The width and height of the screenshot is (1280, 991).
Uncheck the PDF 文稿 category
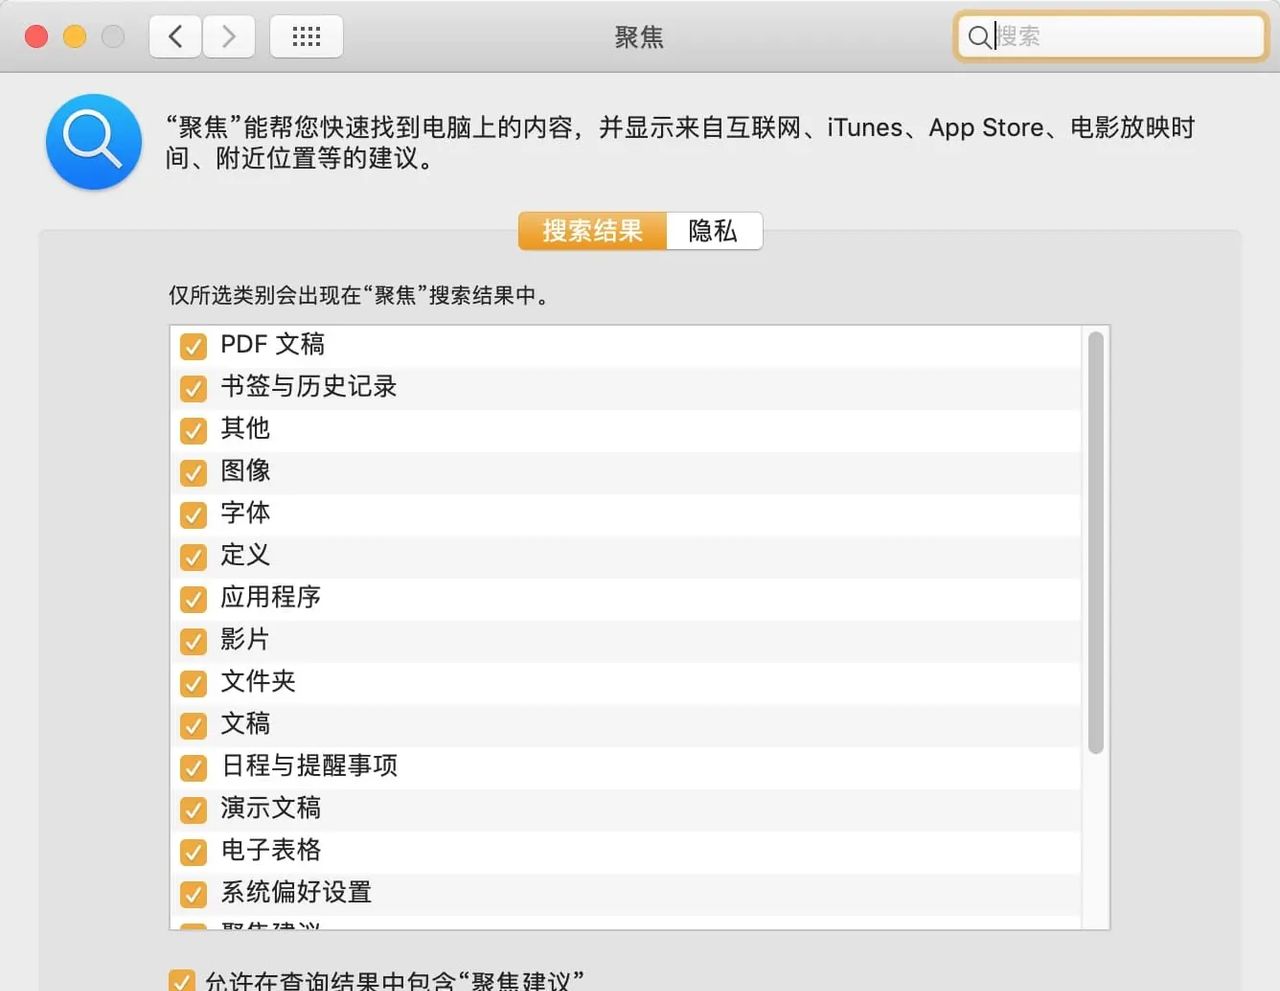pos(193,346)
